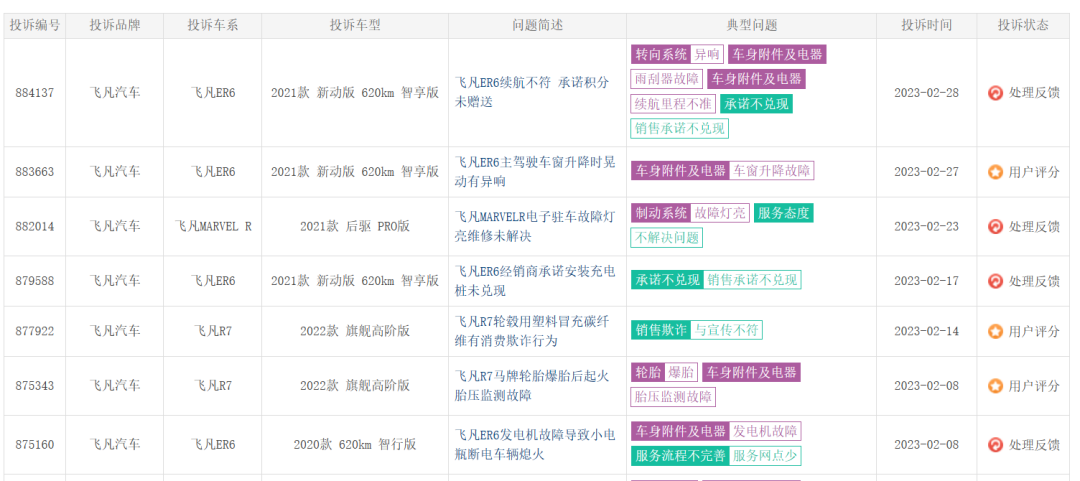Click the 车身附件及电器 tag in row 875160
The width and height of the screenshot is (1080, 481).
click(x=681, y=431)
